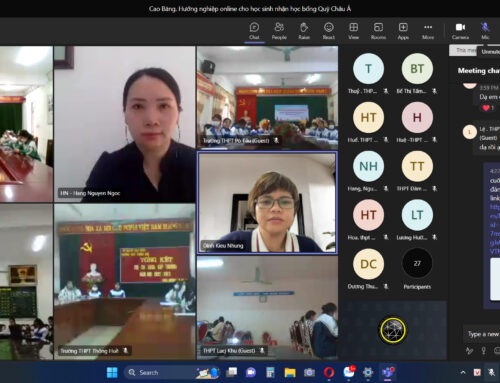Screen dimensions: 500x383
Task: Click the red V tray icon
Action: pyautogui.click(x=477, y=372)
